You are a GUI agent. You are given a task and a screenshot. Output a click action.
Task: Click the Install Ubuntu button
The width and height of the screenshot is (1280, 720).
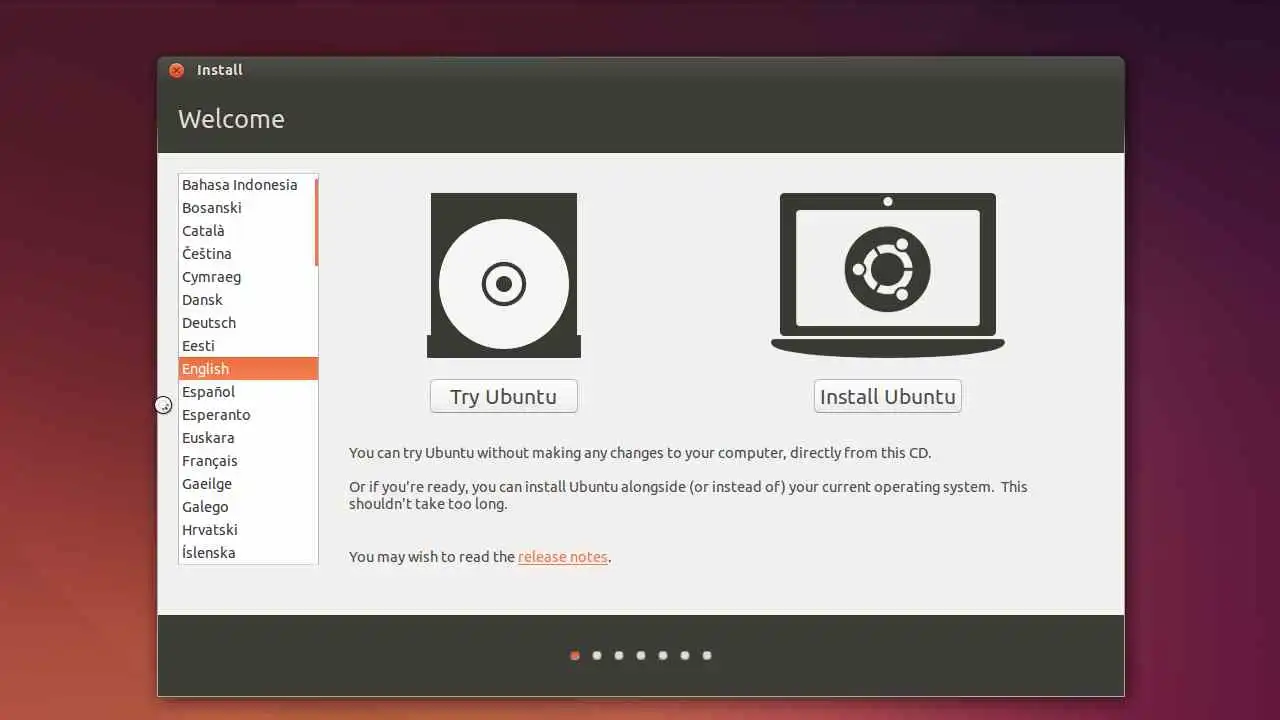[x=887, y=396]
